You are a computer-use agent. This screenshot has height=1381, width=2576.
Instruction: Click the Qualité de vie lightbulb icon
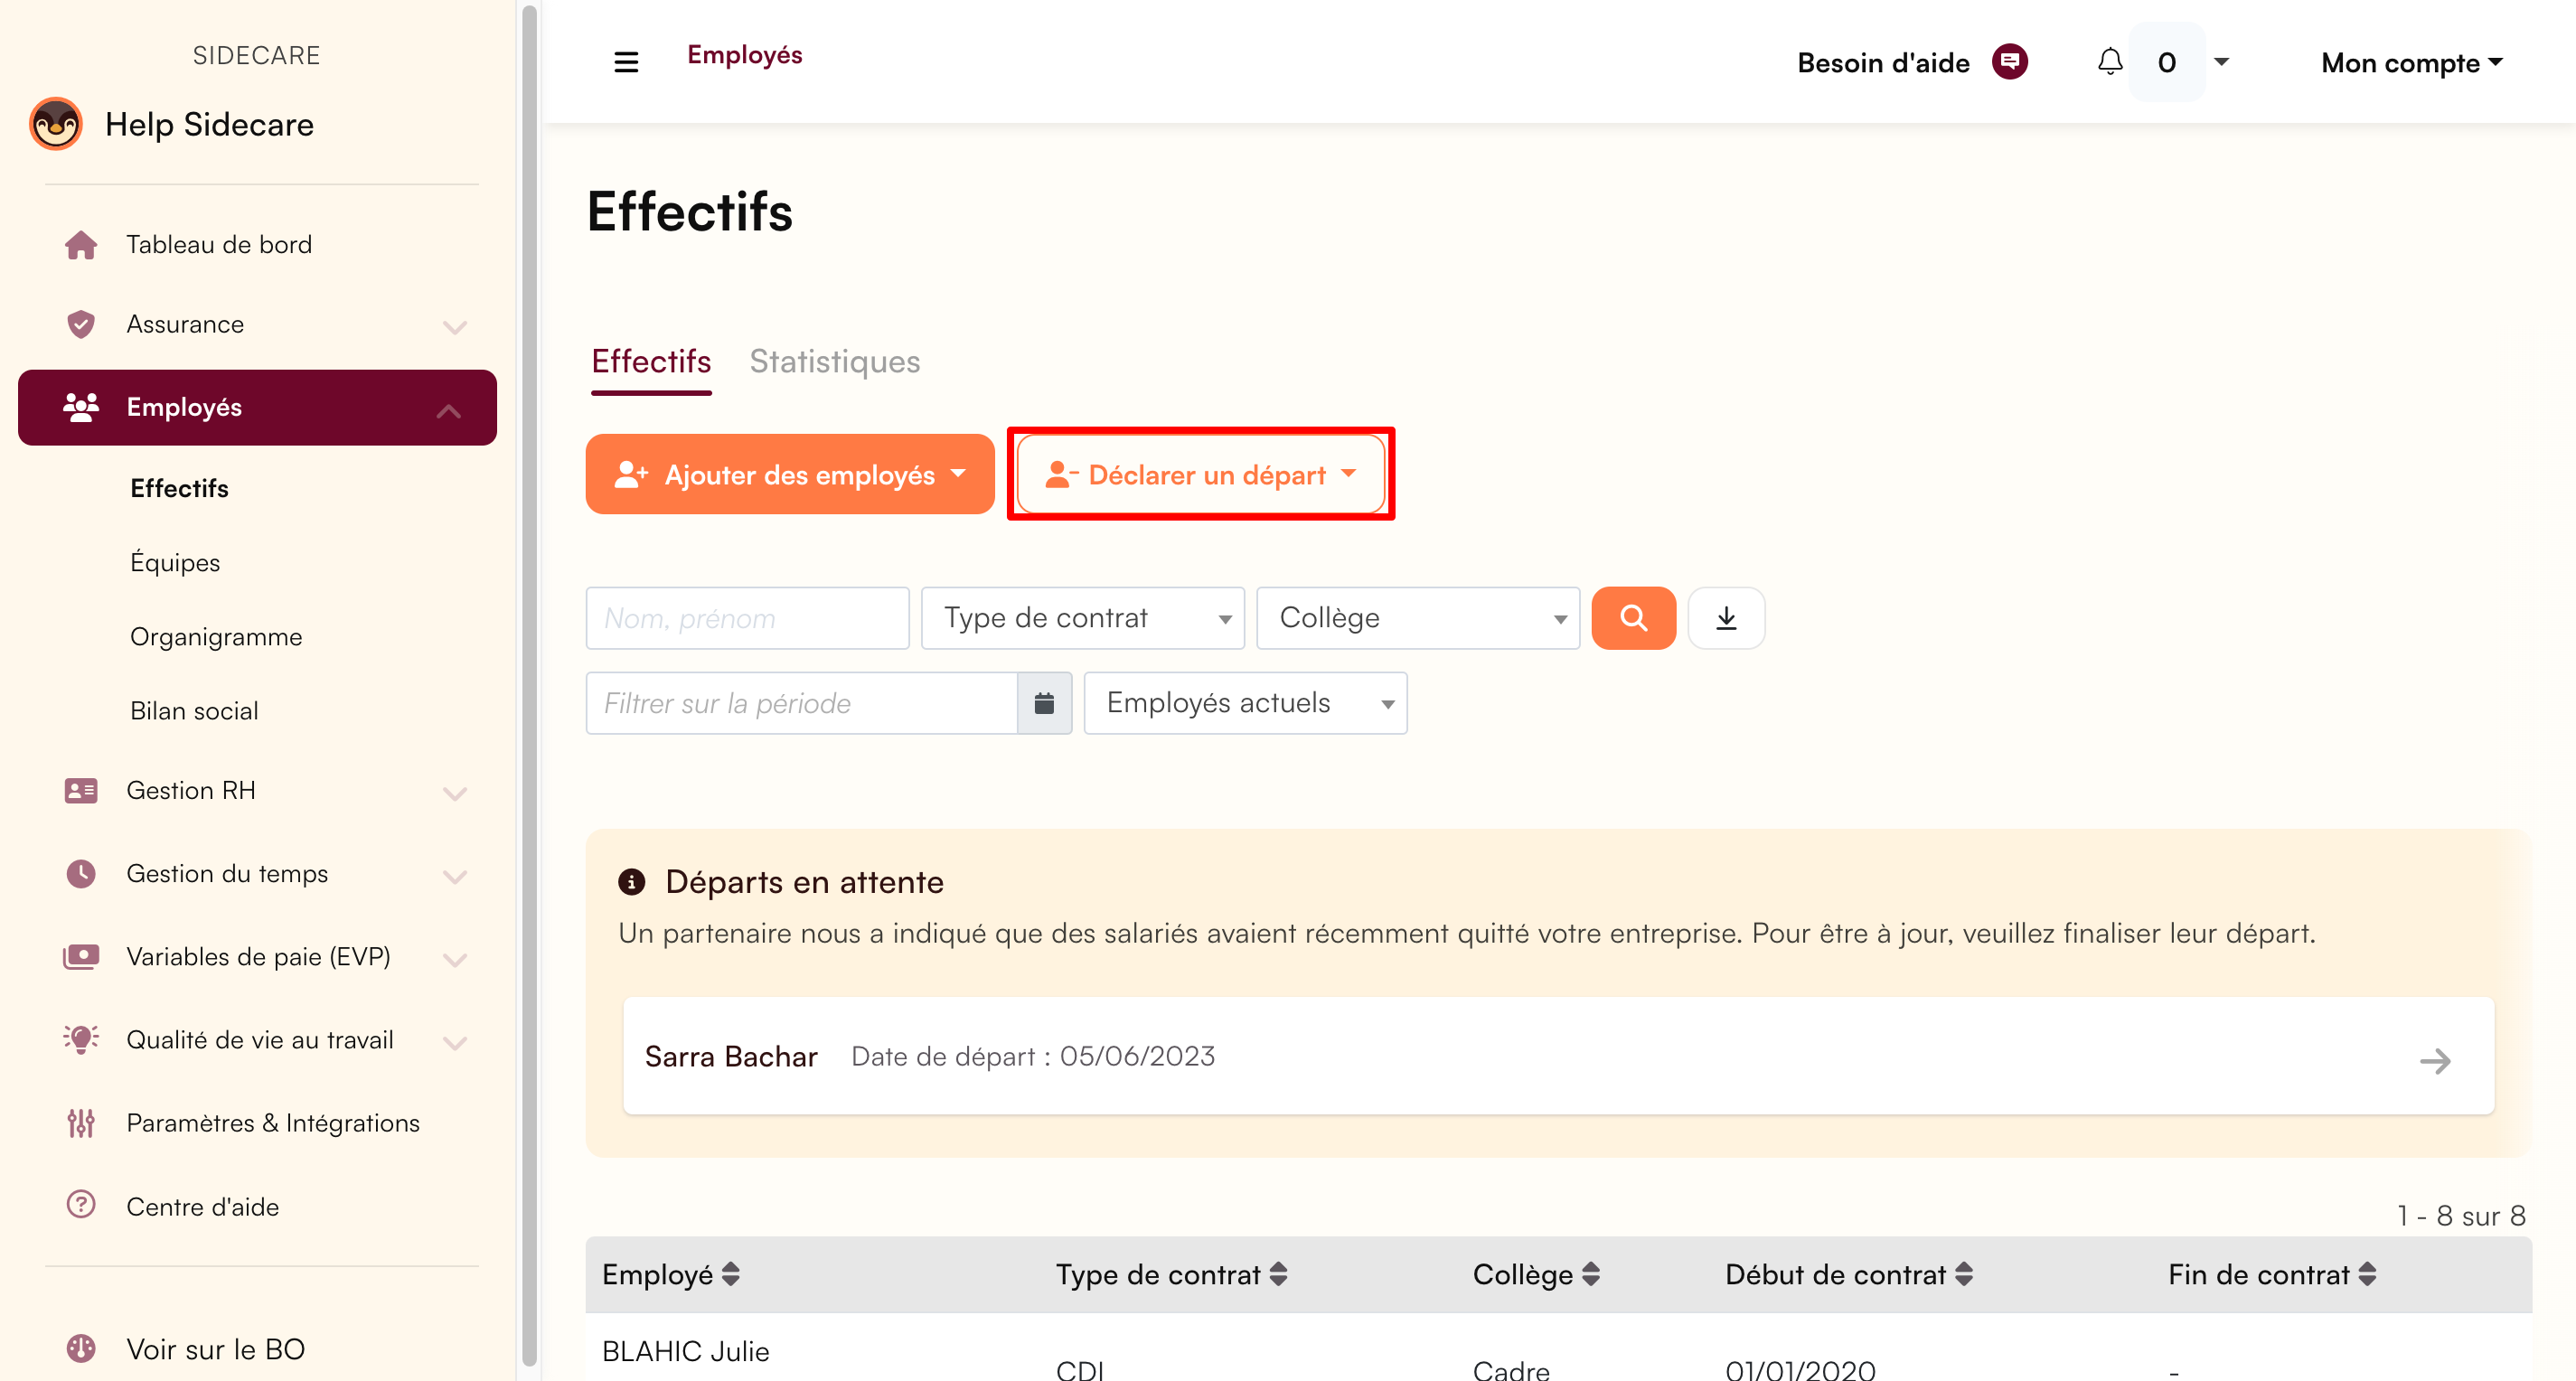pos(81,1040)
